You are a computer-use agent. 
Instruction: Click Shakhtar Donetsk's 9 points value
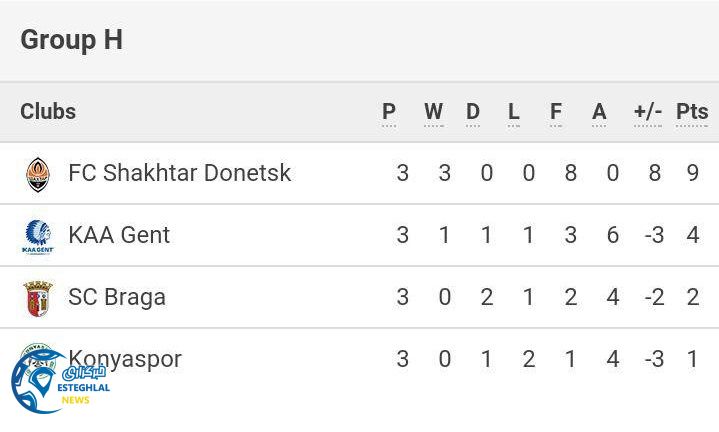tap(692, 173)
